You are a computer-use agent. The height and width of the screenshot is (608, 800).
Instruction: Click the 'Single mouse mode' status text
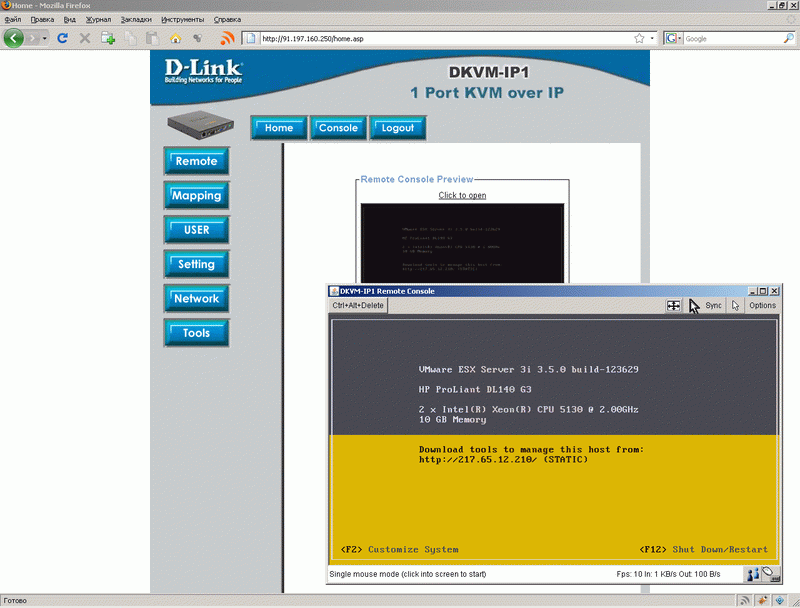coord(408,574)
